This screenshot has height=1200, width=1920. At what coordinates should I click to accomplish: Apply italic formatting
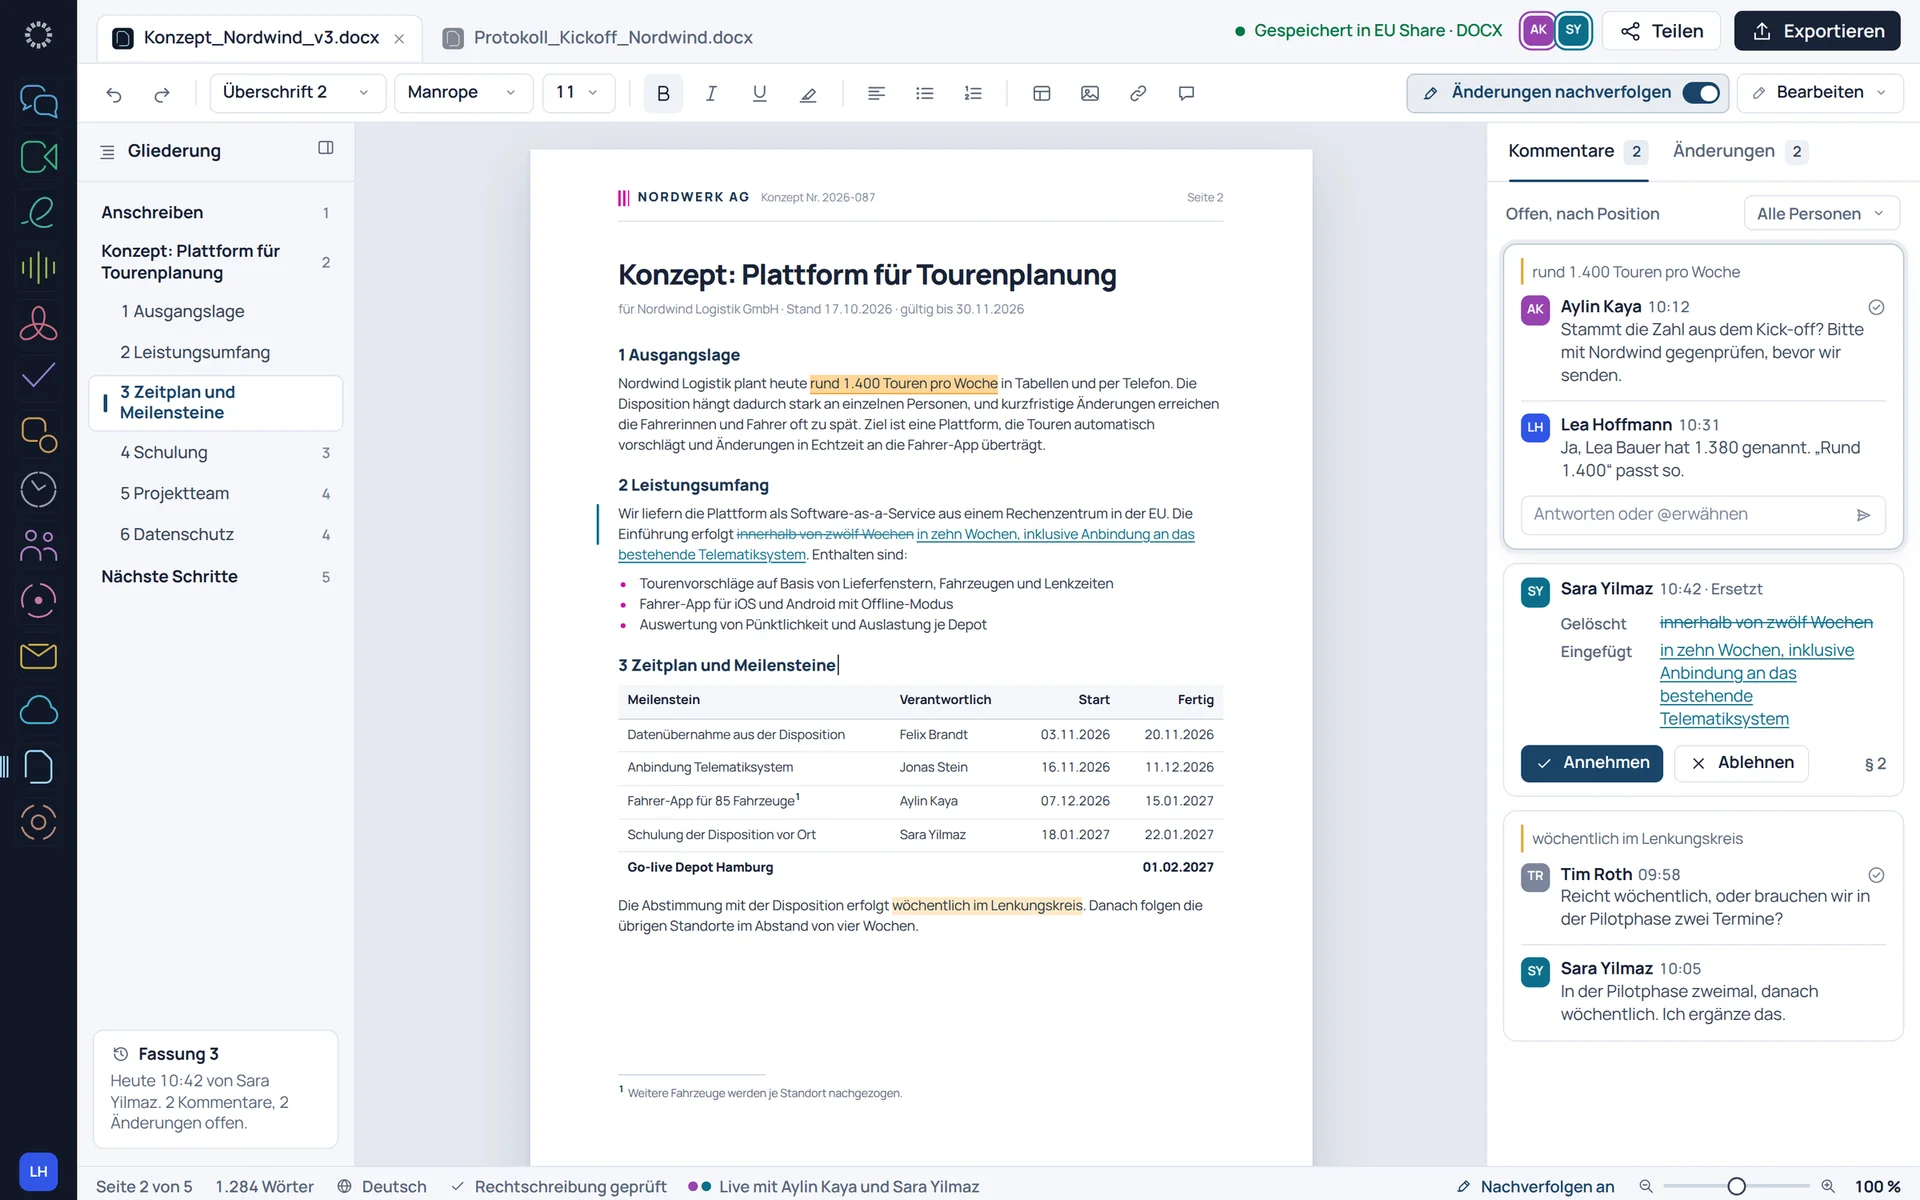click(711, 93)
